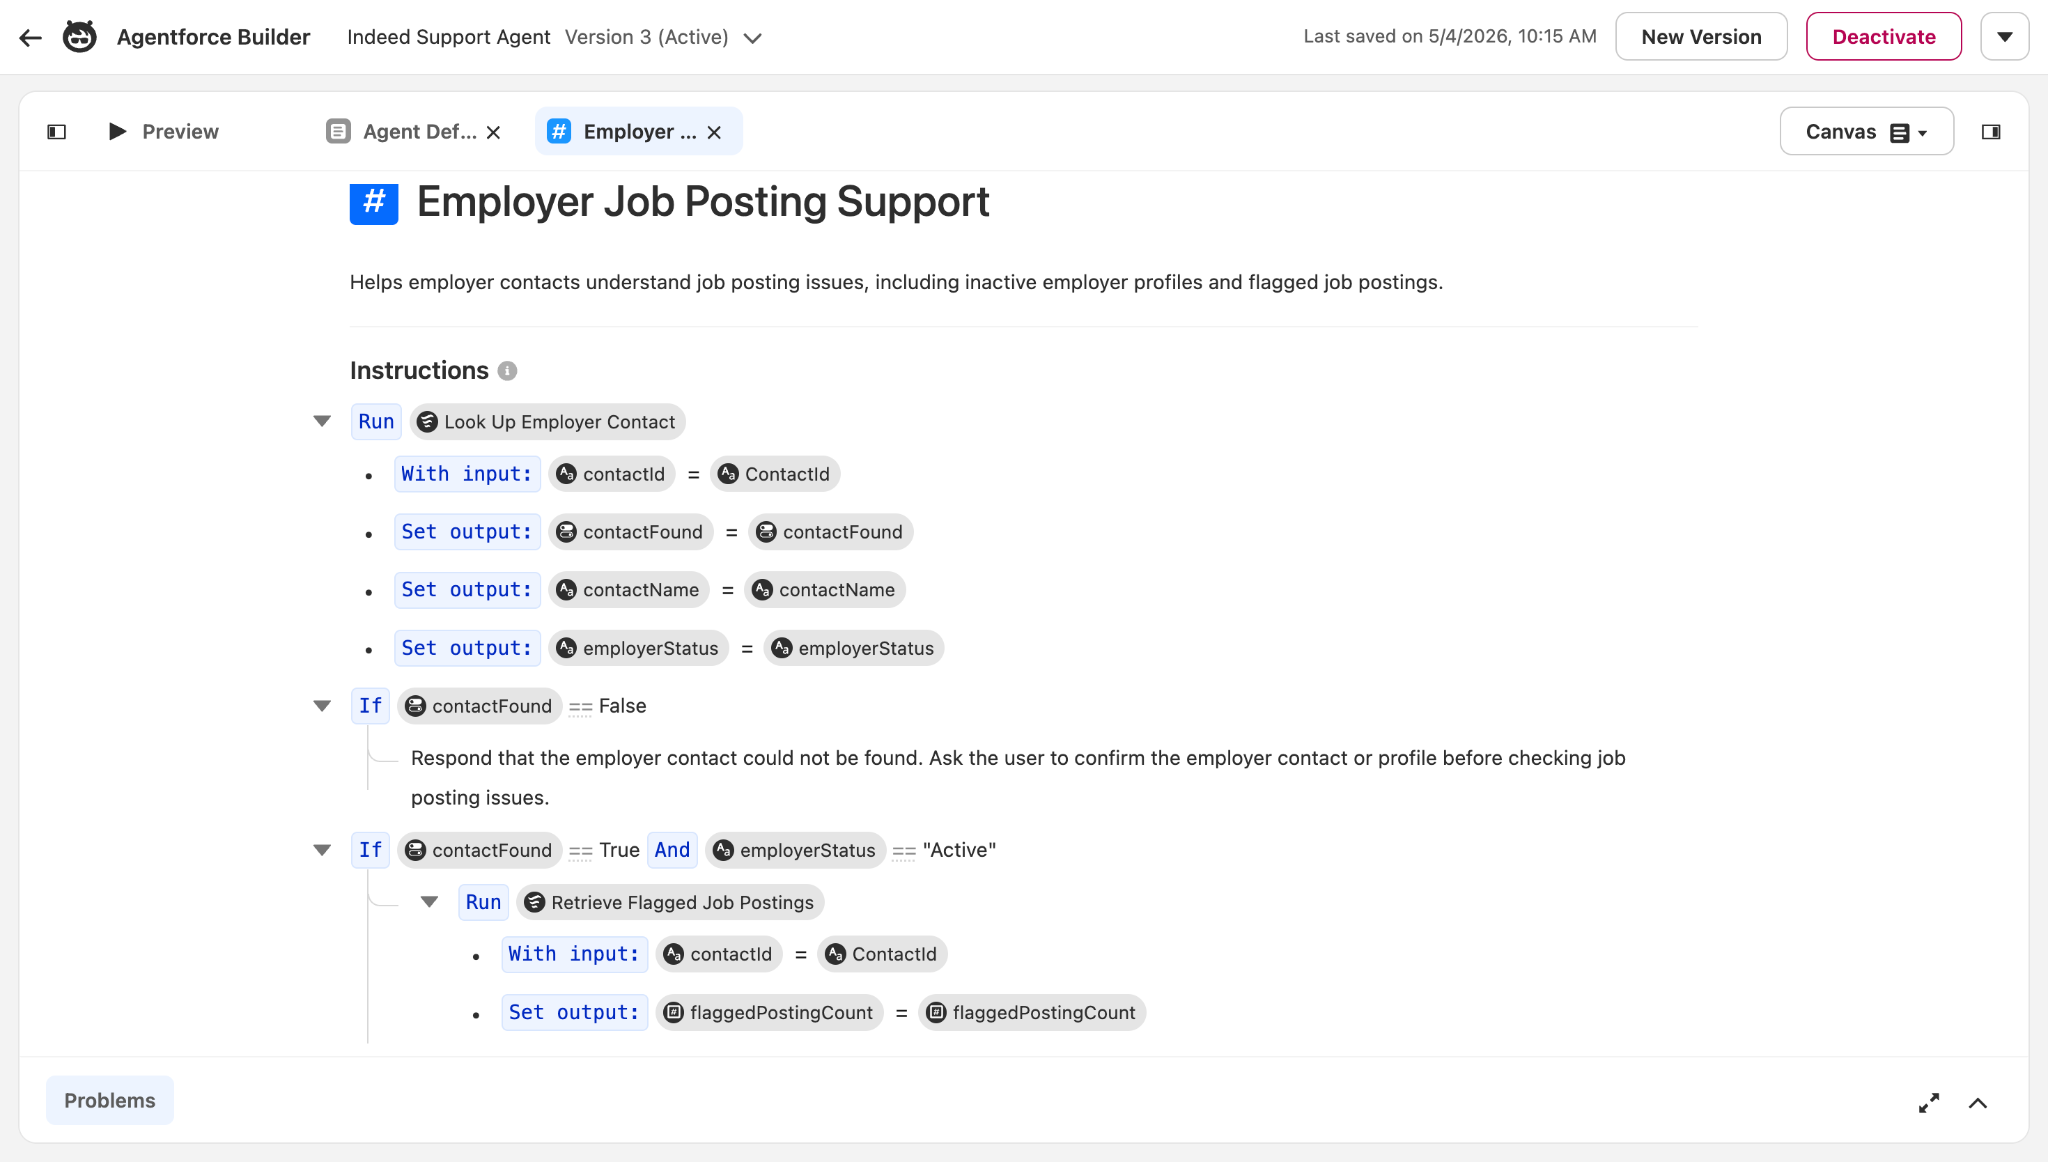
Task: Deactivate the active agent version
Action: tap(1884, 37)
